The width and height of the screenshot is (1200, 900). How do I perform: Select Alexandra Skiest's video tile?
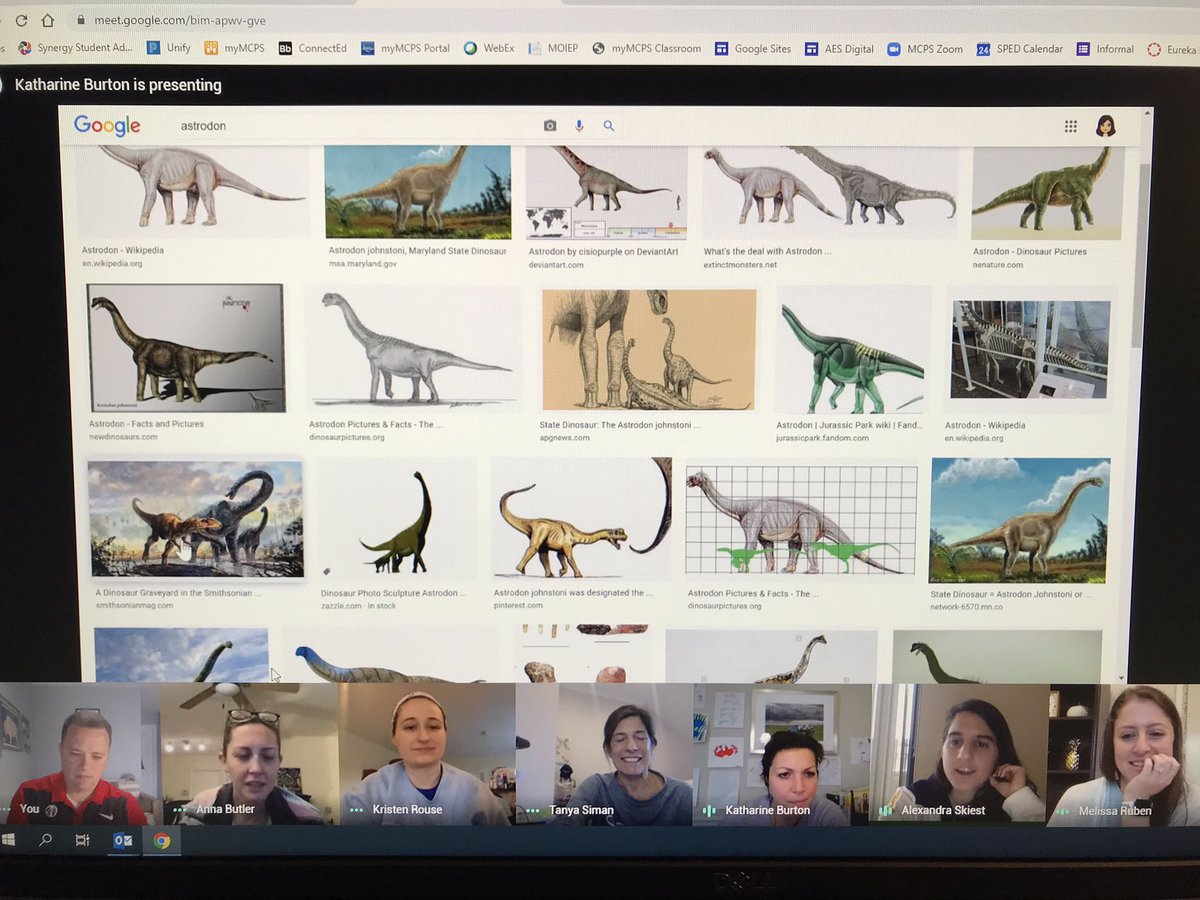(x=959, y=755)
